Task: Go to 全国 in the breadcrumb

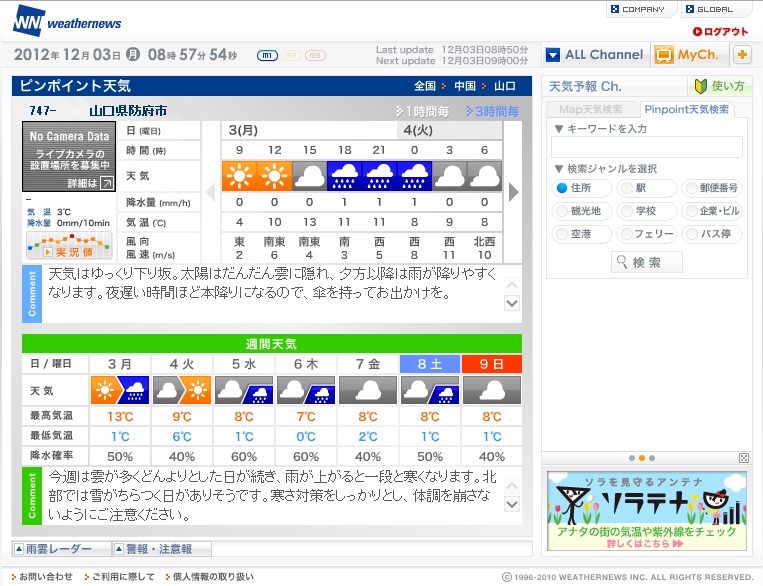Action: click(x=425, y=86)
